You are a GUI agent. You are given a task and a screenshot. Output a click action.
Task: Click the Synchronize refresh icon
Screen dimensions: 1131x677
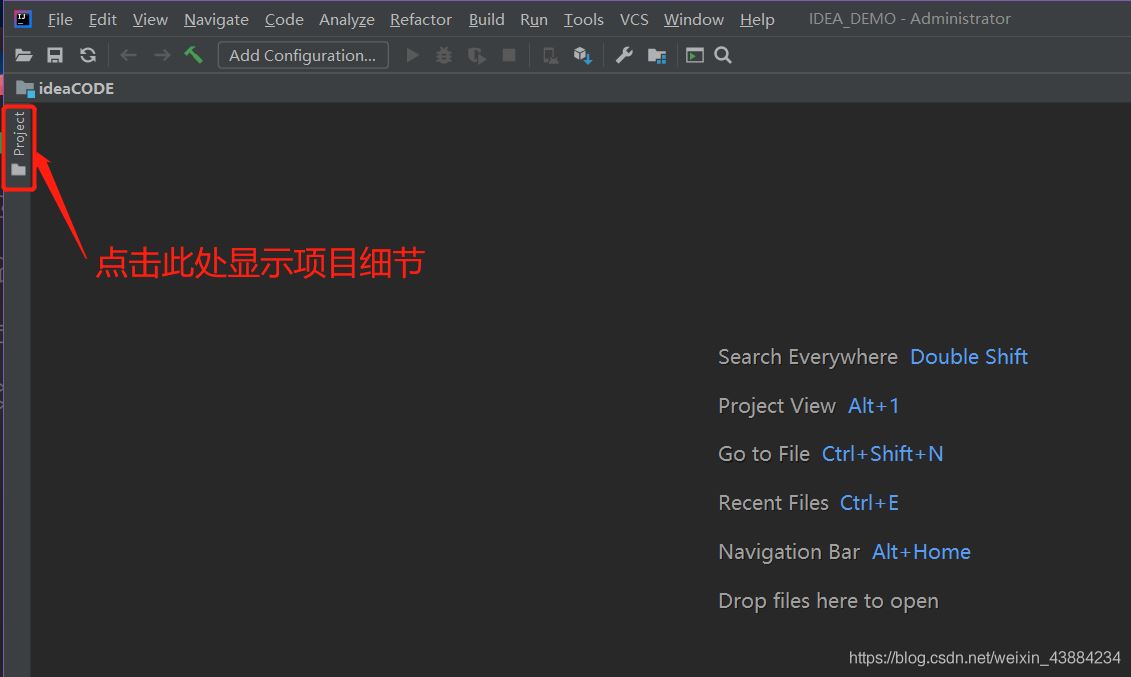coord(88,56)
